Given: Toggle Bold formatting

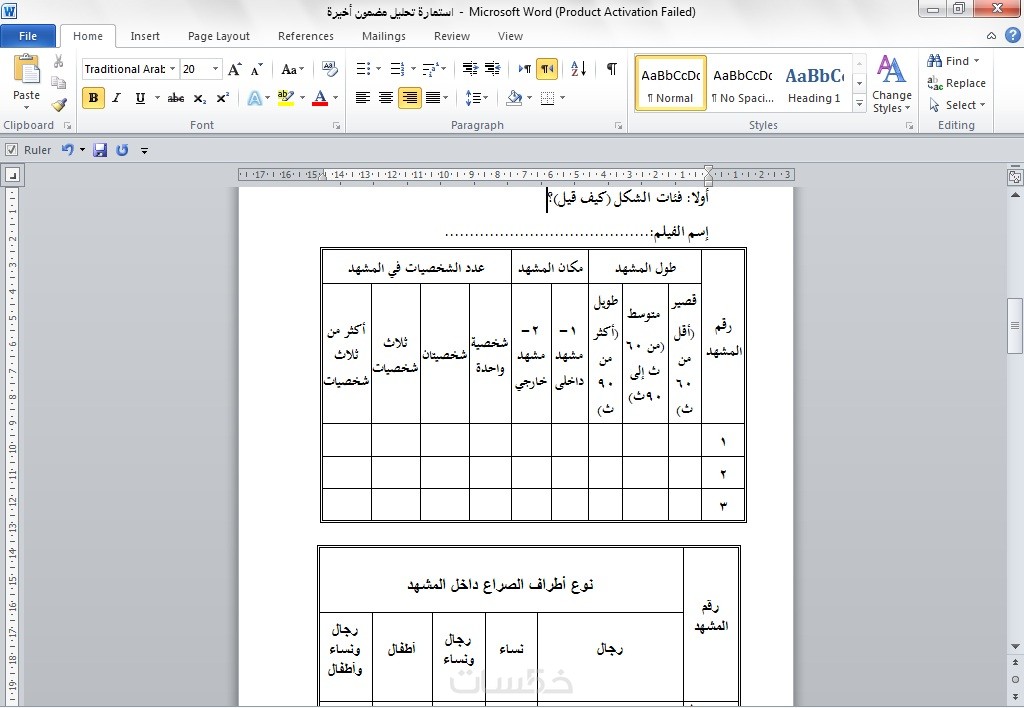Looking at the screenshot, I should [x=93, y=98].
